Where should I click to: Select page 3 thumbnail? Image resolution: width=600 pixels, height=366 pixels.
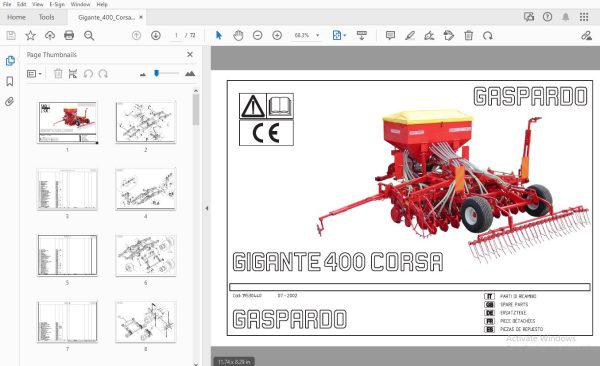[67, 189]
